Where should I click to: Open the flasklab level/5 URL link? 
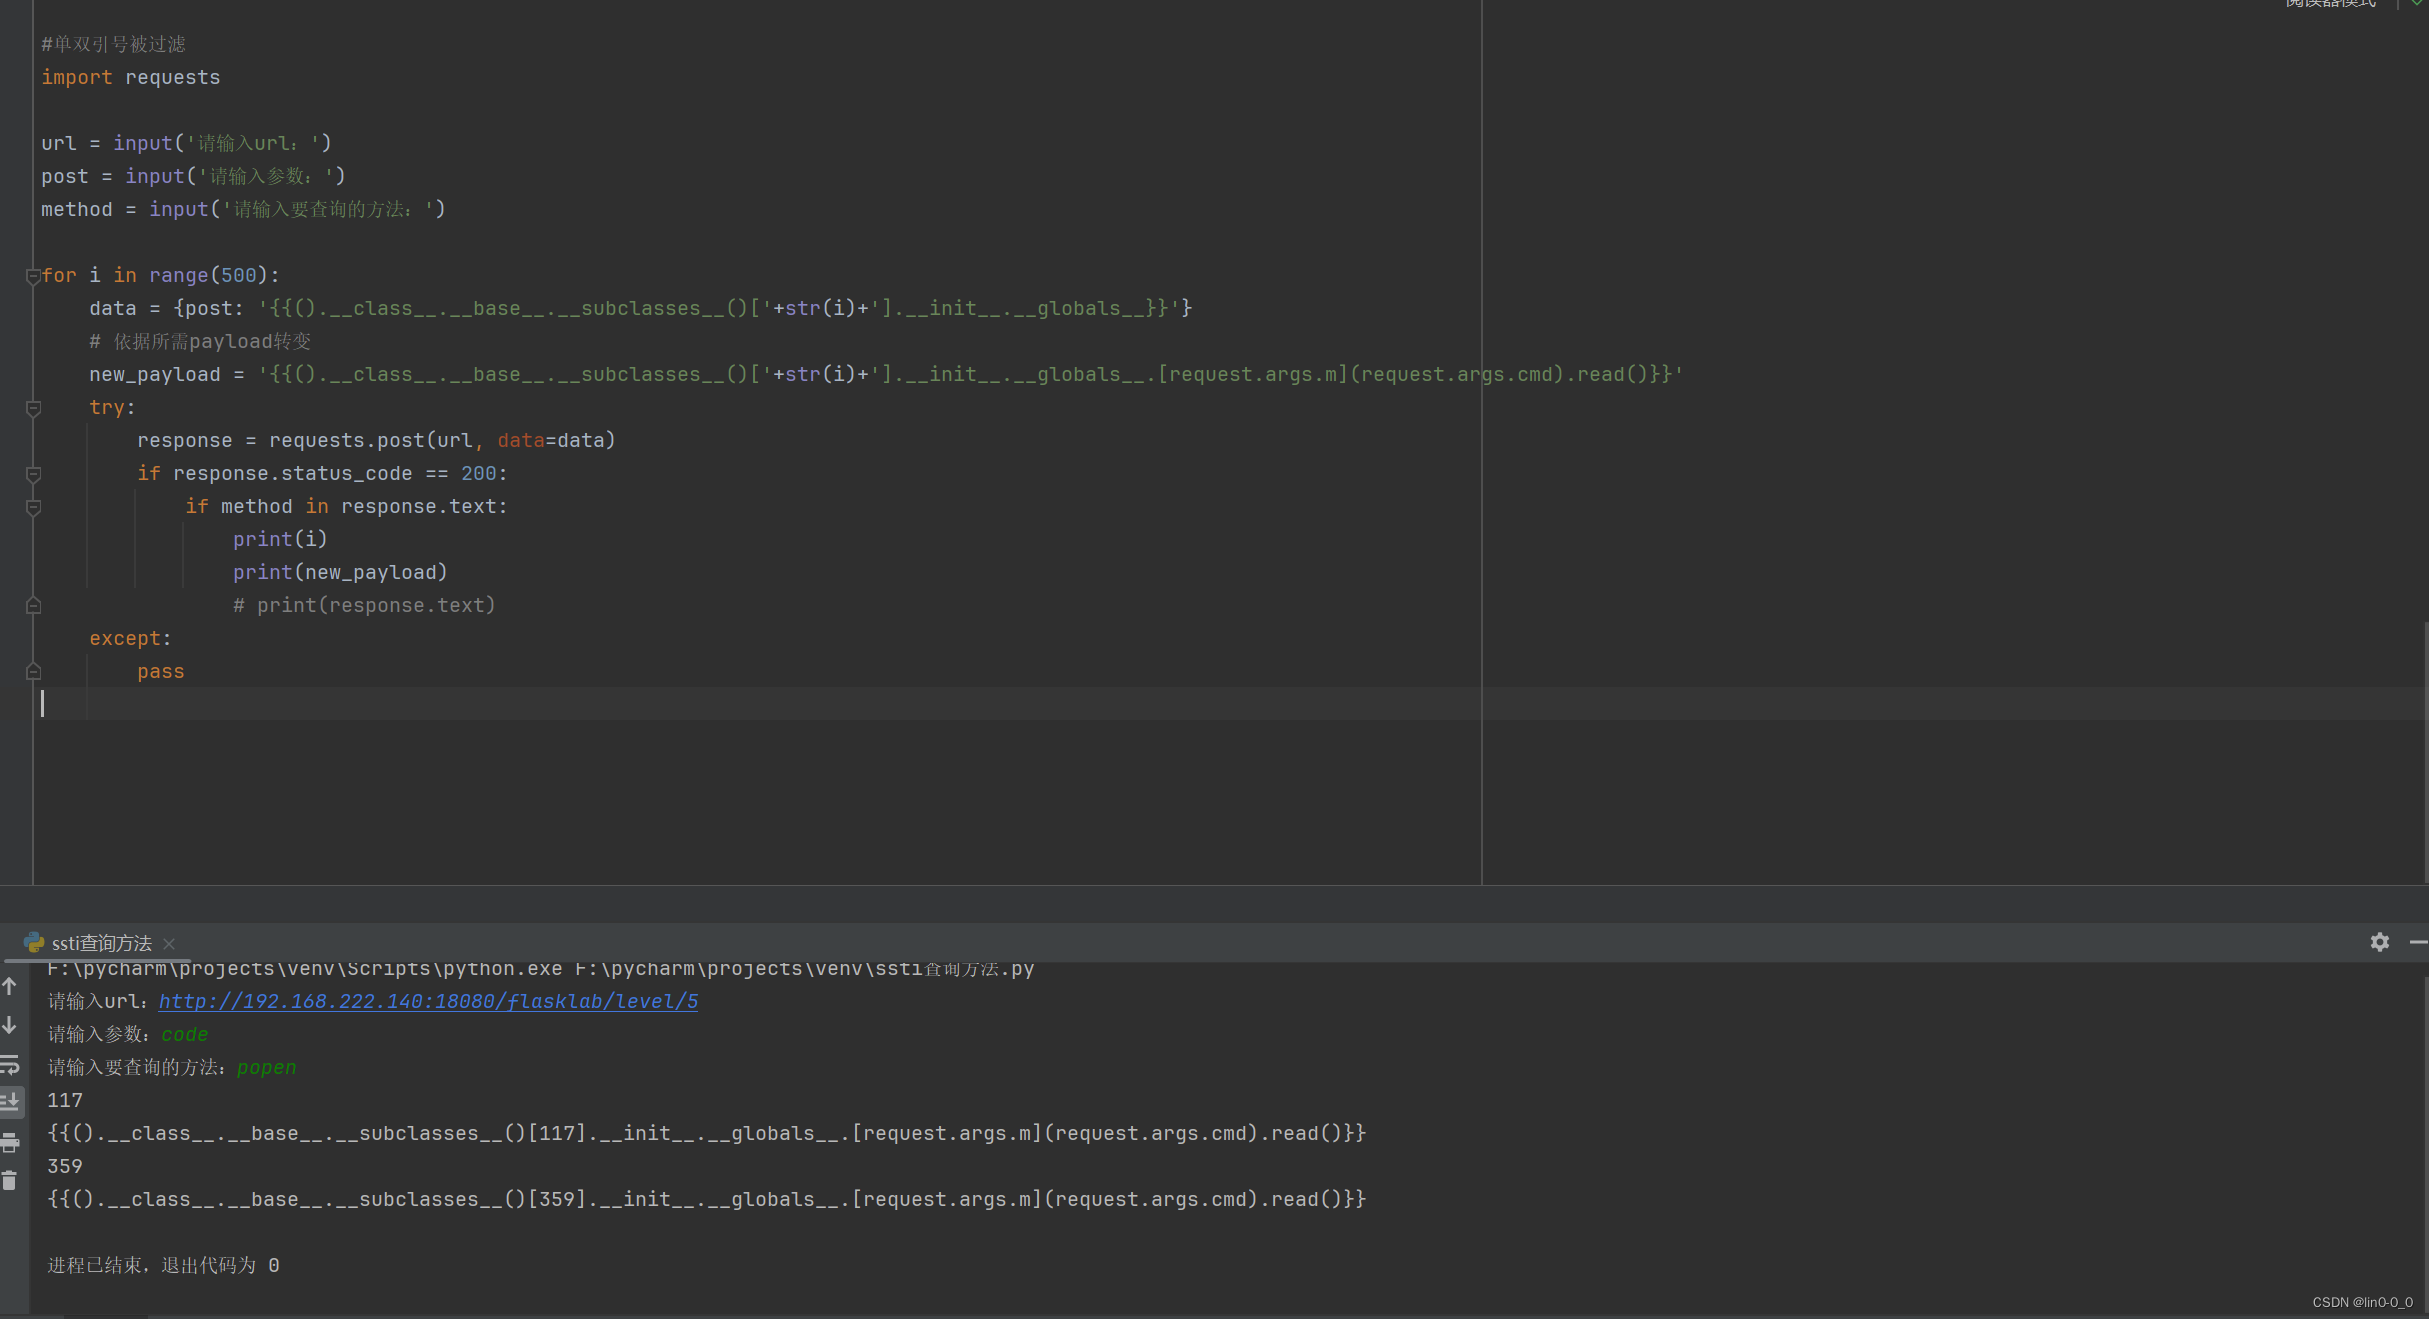pyautogui.click(x=428, y=1001)
